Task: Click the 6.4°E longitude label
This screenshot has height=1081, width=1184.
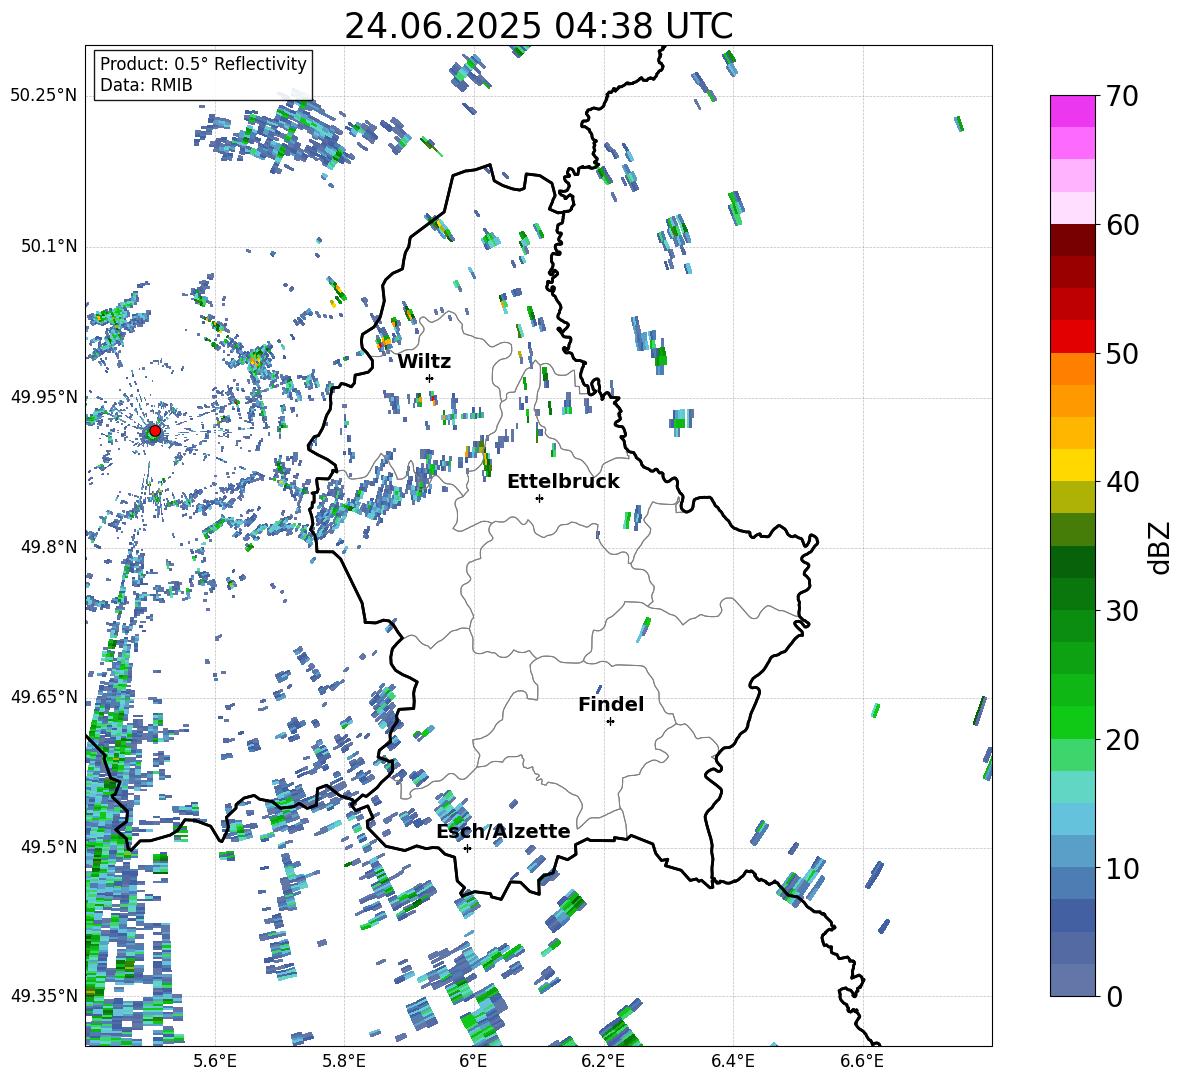Action: tap(732, 1061)
